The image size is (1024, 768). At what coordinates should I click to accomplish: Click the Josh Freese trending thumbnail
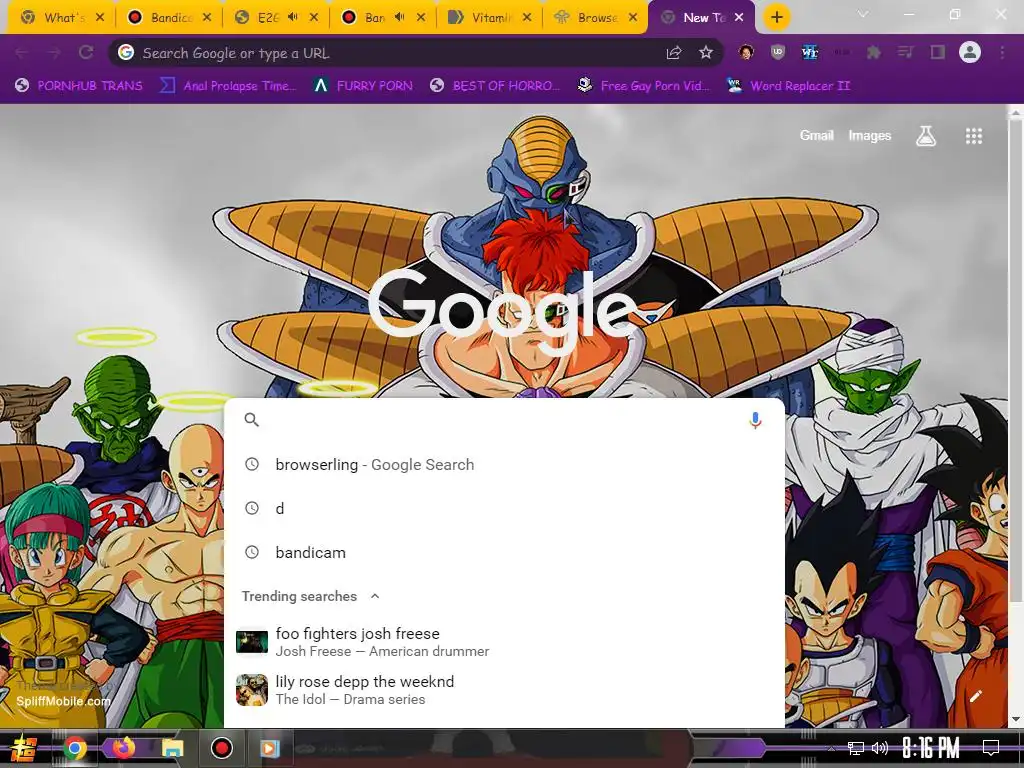251,641
